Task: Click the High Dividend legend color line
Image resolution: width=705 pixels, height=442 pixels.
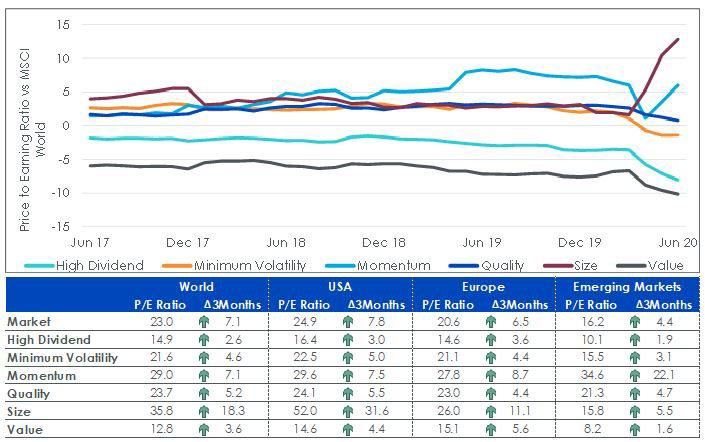Action: (40, 266)
